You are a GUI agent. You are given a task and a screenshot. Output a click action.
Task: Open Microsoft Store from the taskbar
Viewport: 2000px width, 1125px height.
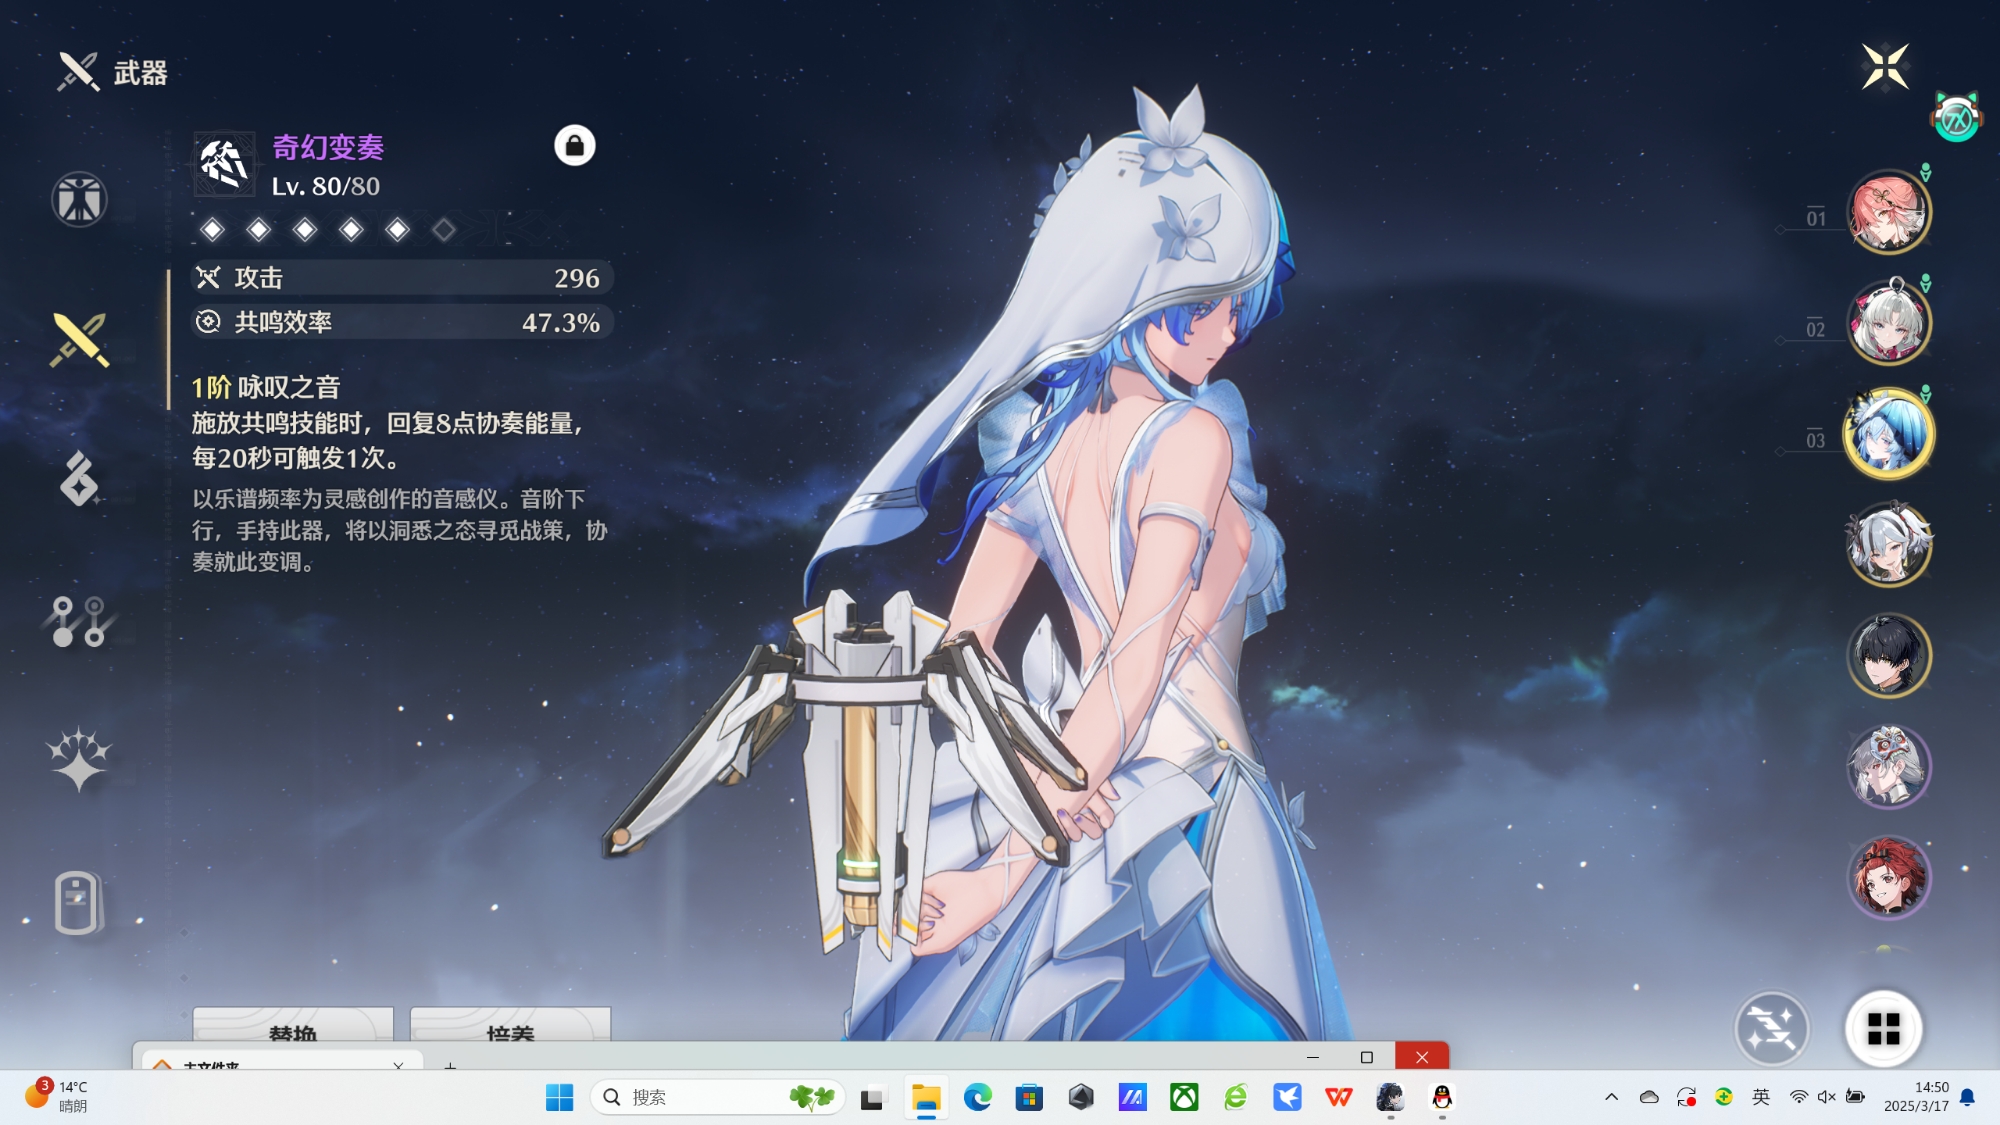tap(1028, 1097)
